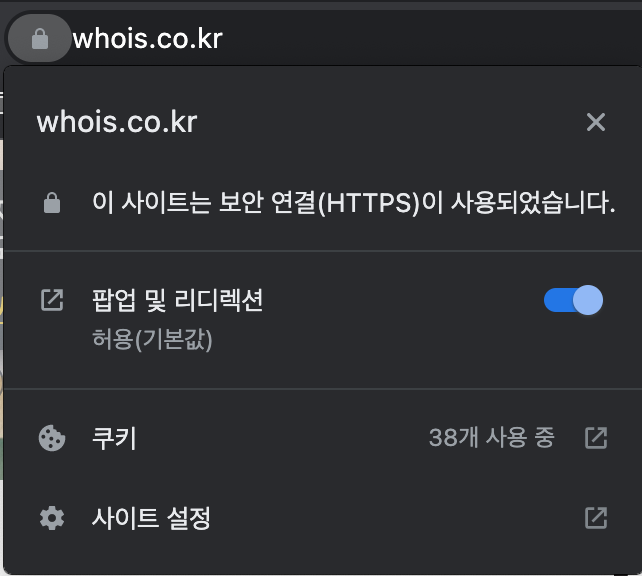Click the empty address bar area beside the URL
This screenshot has height=576, width=642.
(430, 38)
